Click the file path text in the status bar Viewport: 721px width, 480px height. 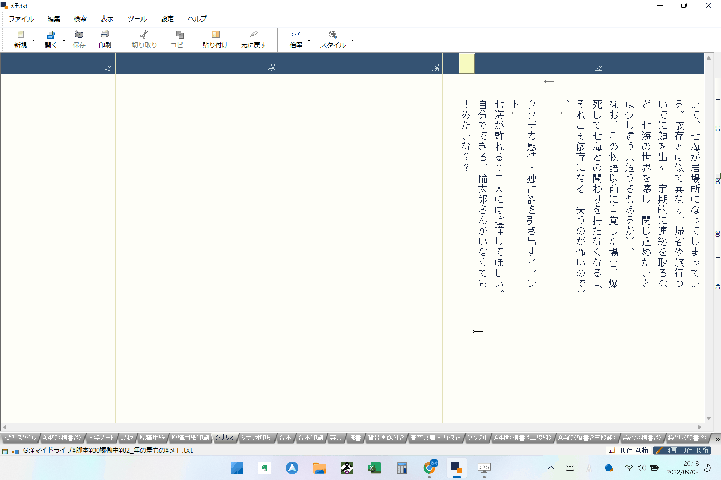click(x=108, y=451)
